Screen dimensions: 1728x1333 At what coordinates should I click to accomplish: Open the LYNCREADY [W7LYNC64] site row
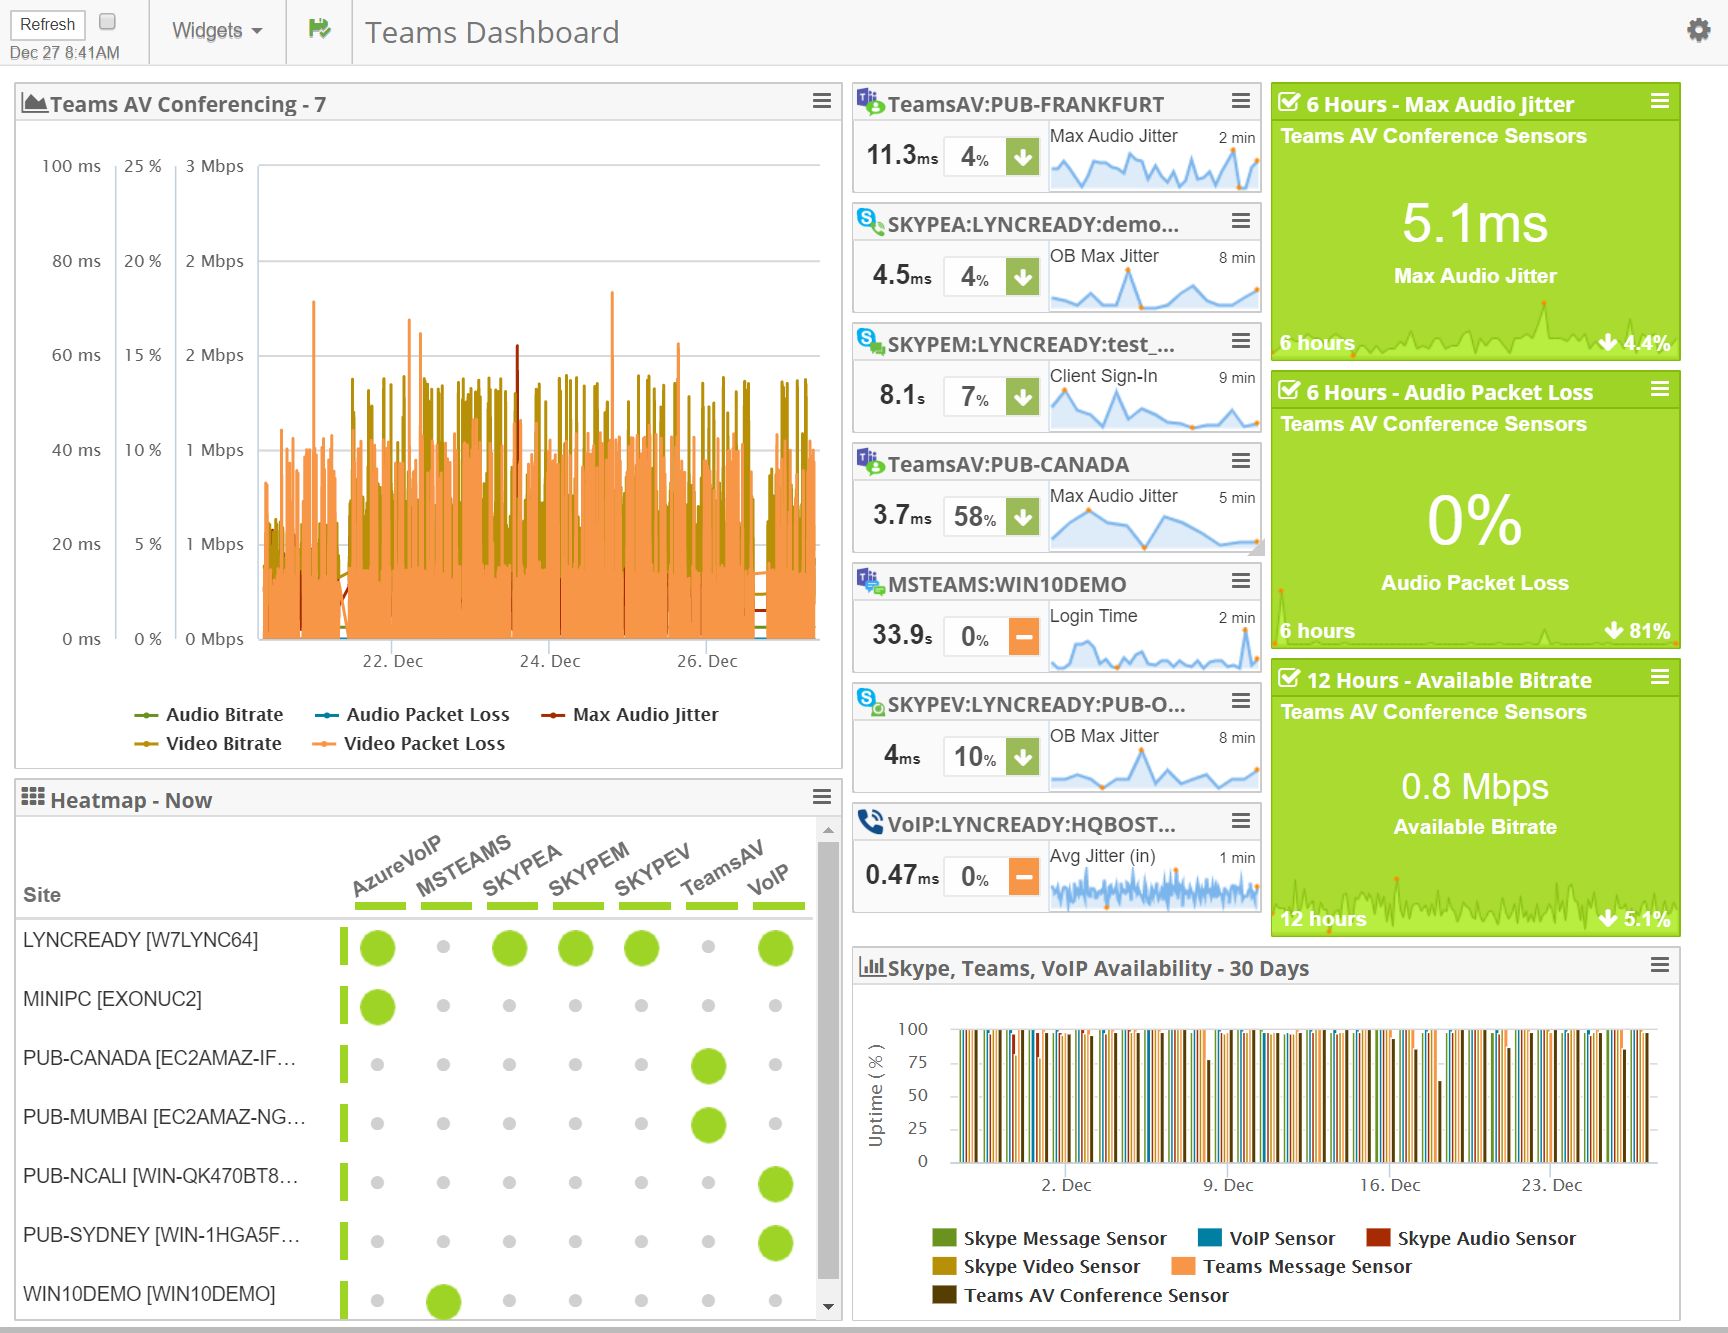(x=140, y=940)
